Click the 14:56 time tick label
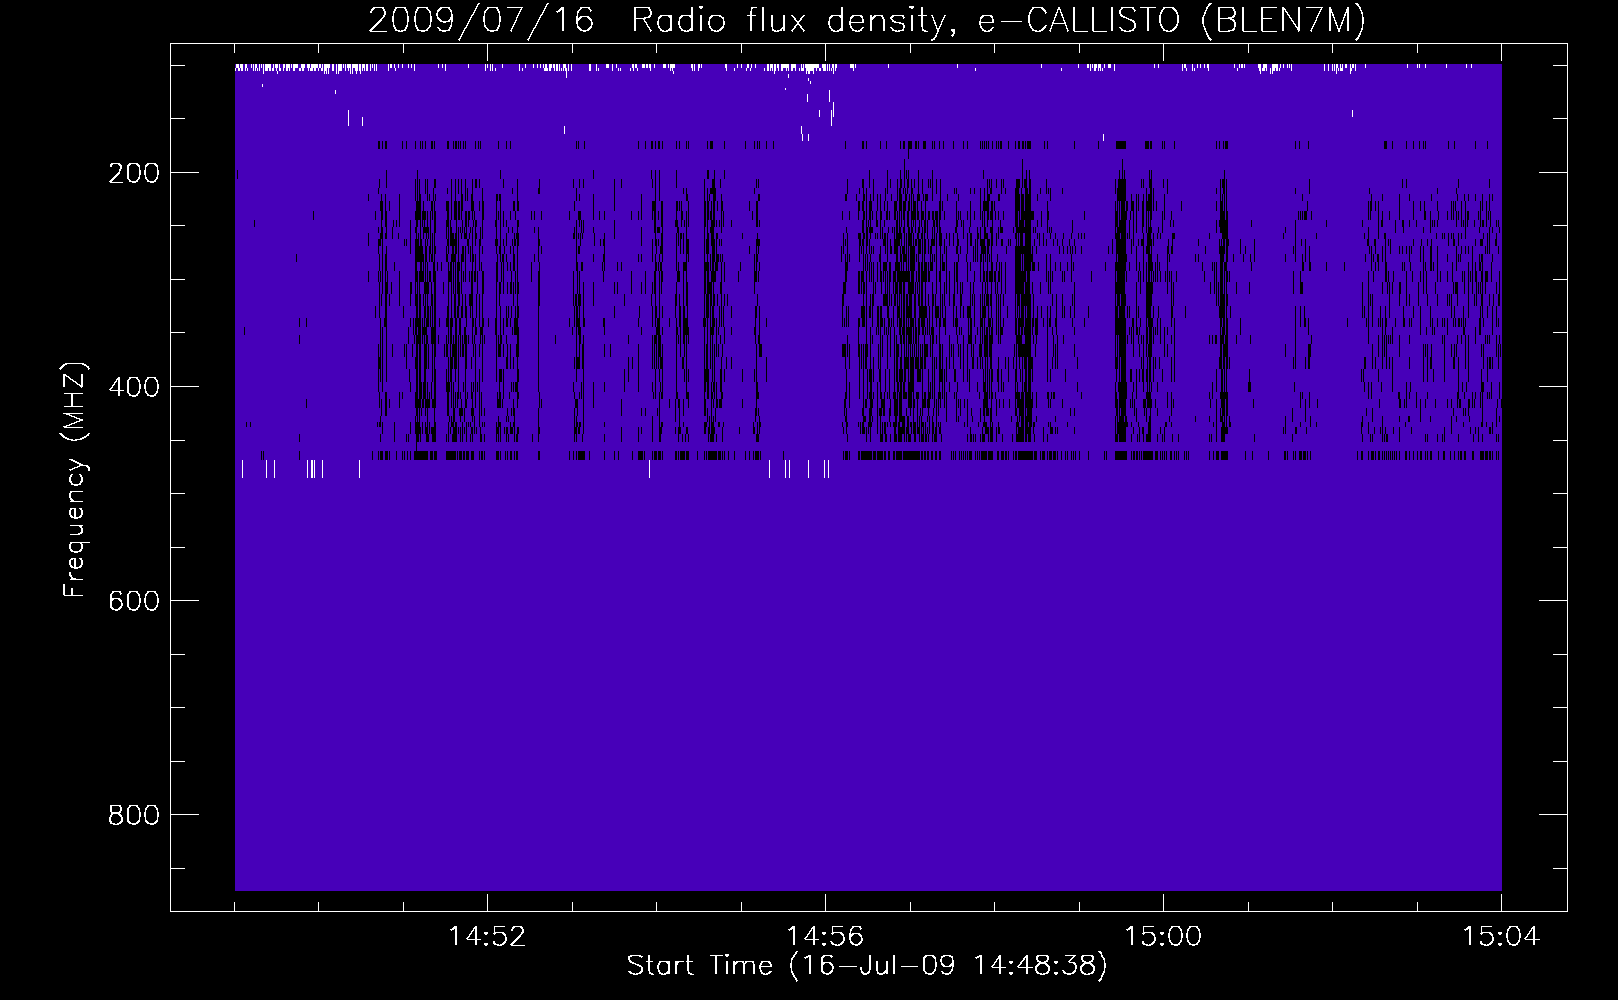Image resolution: width=1618 pixels, height=1000 pixels. 825,937
